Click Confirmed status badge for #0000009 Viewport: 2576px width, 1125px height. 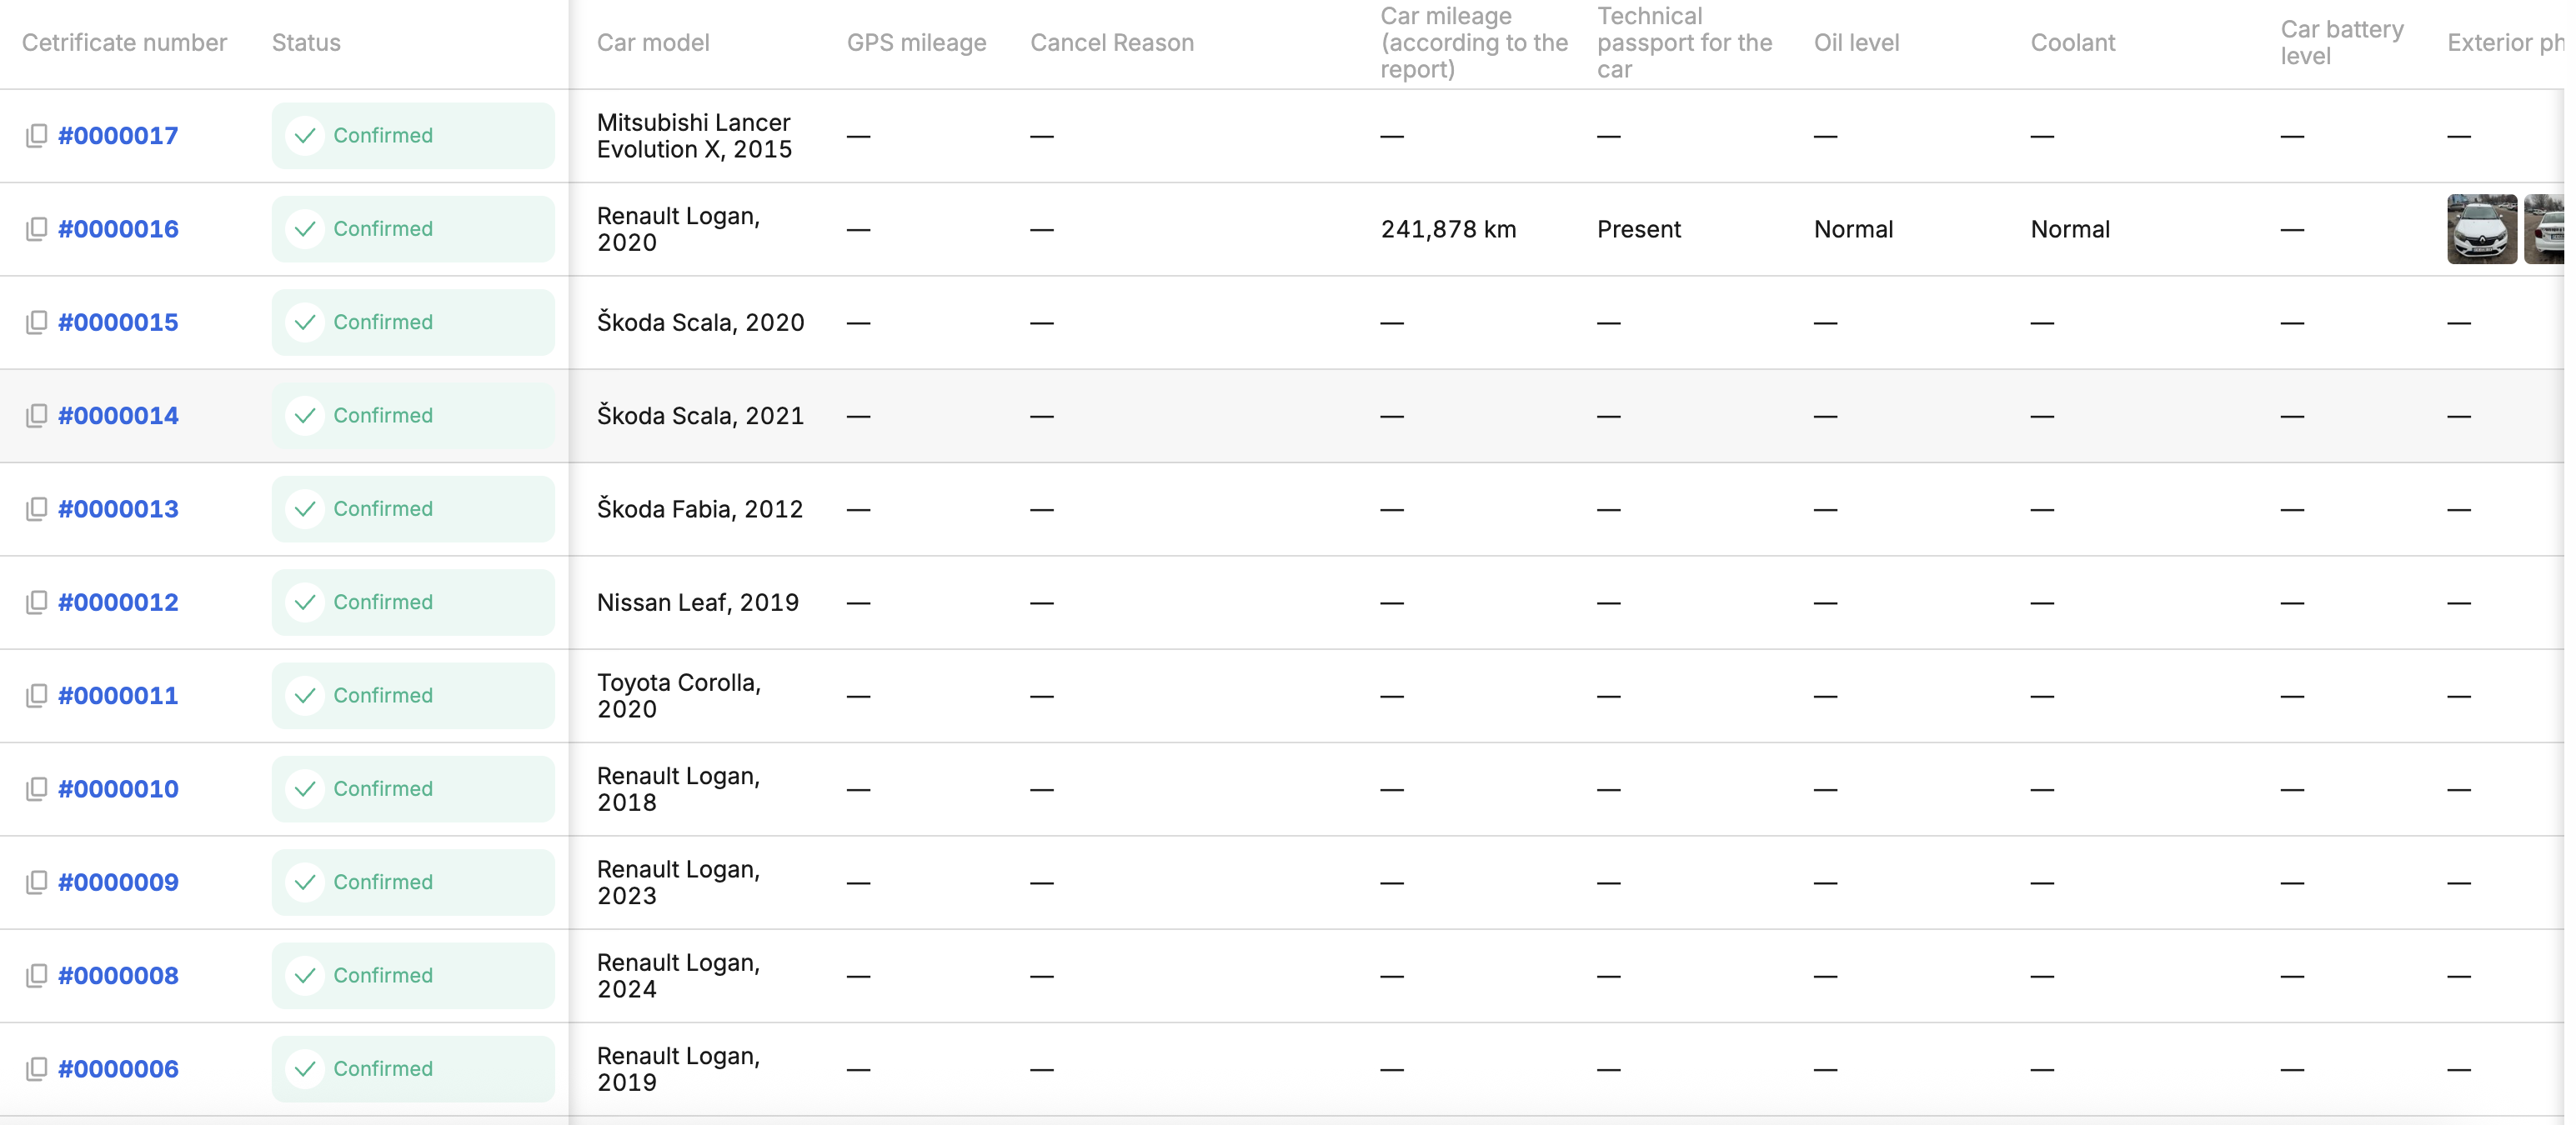pos(413,882)
